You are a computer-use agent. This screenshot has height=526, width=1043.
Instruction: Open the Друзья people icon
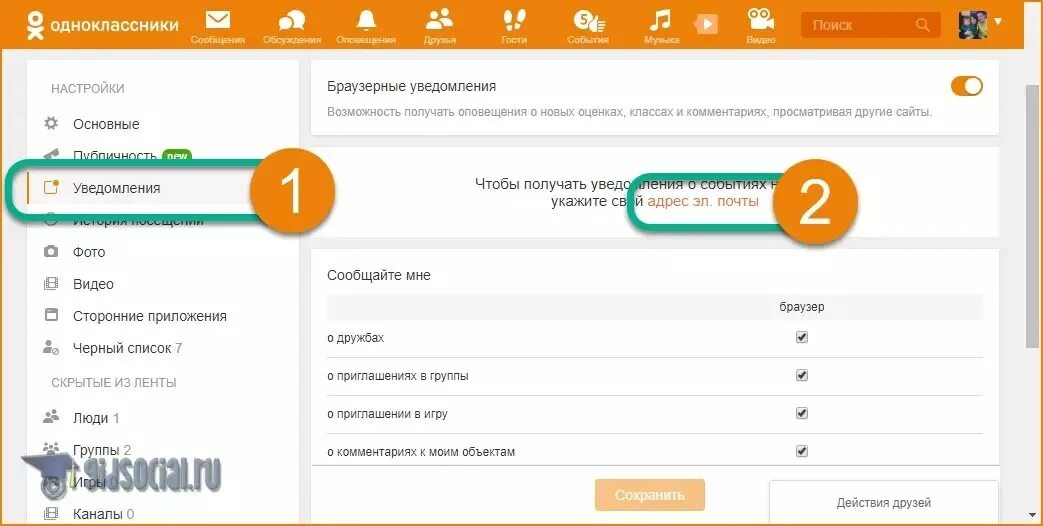(x=439, y=21)
